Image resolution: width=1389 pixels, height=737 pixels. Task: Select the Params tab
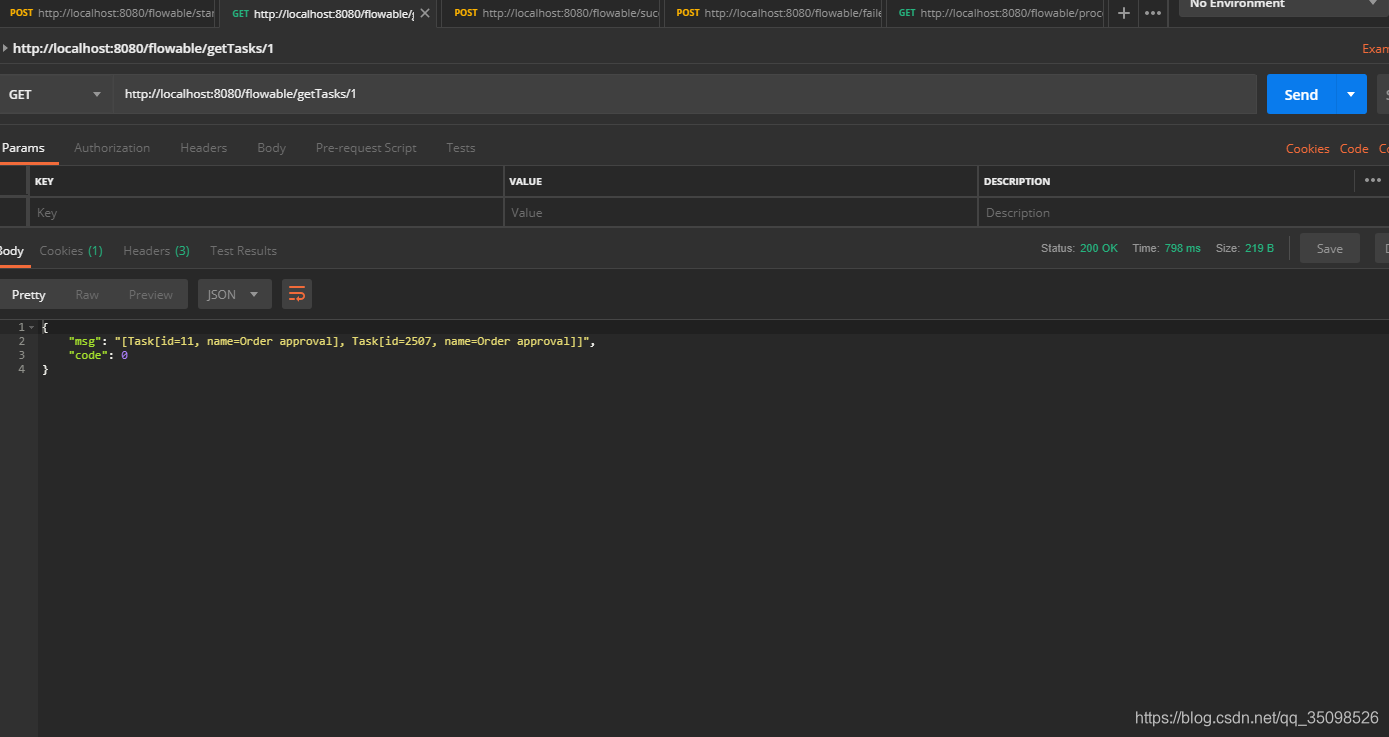point(24,147)
